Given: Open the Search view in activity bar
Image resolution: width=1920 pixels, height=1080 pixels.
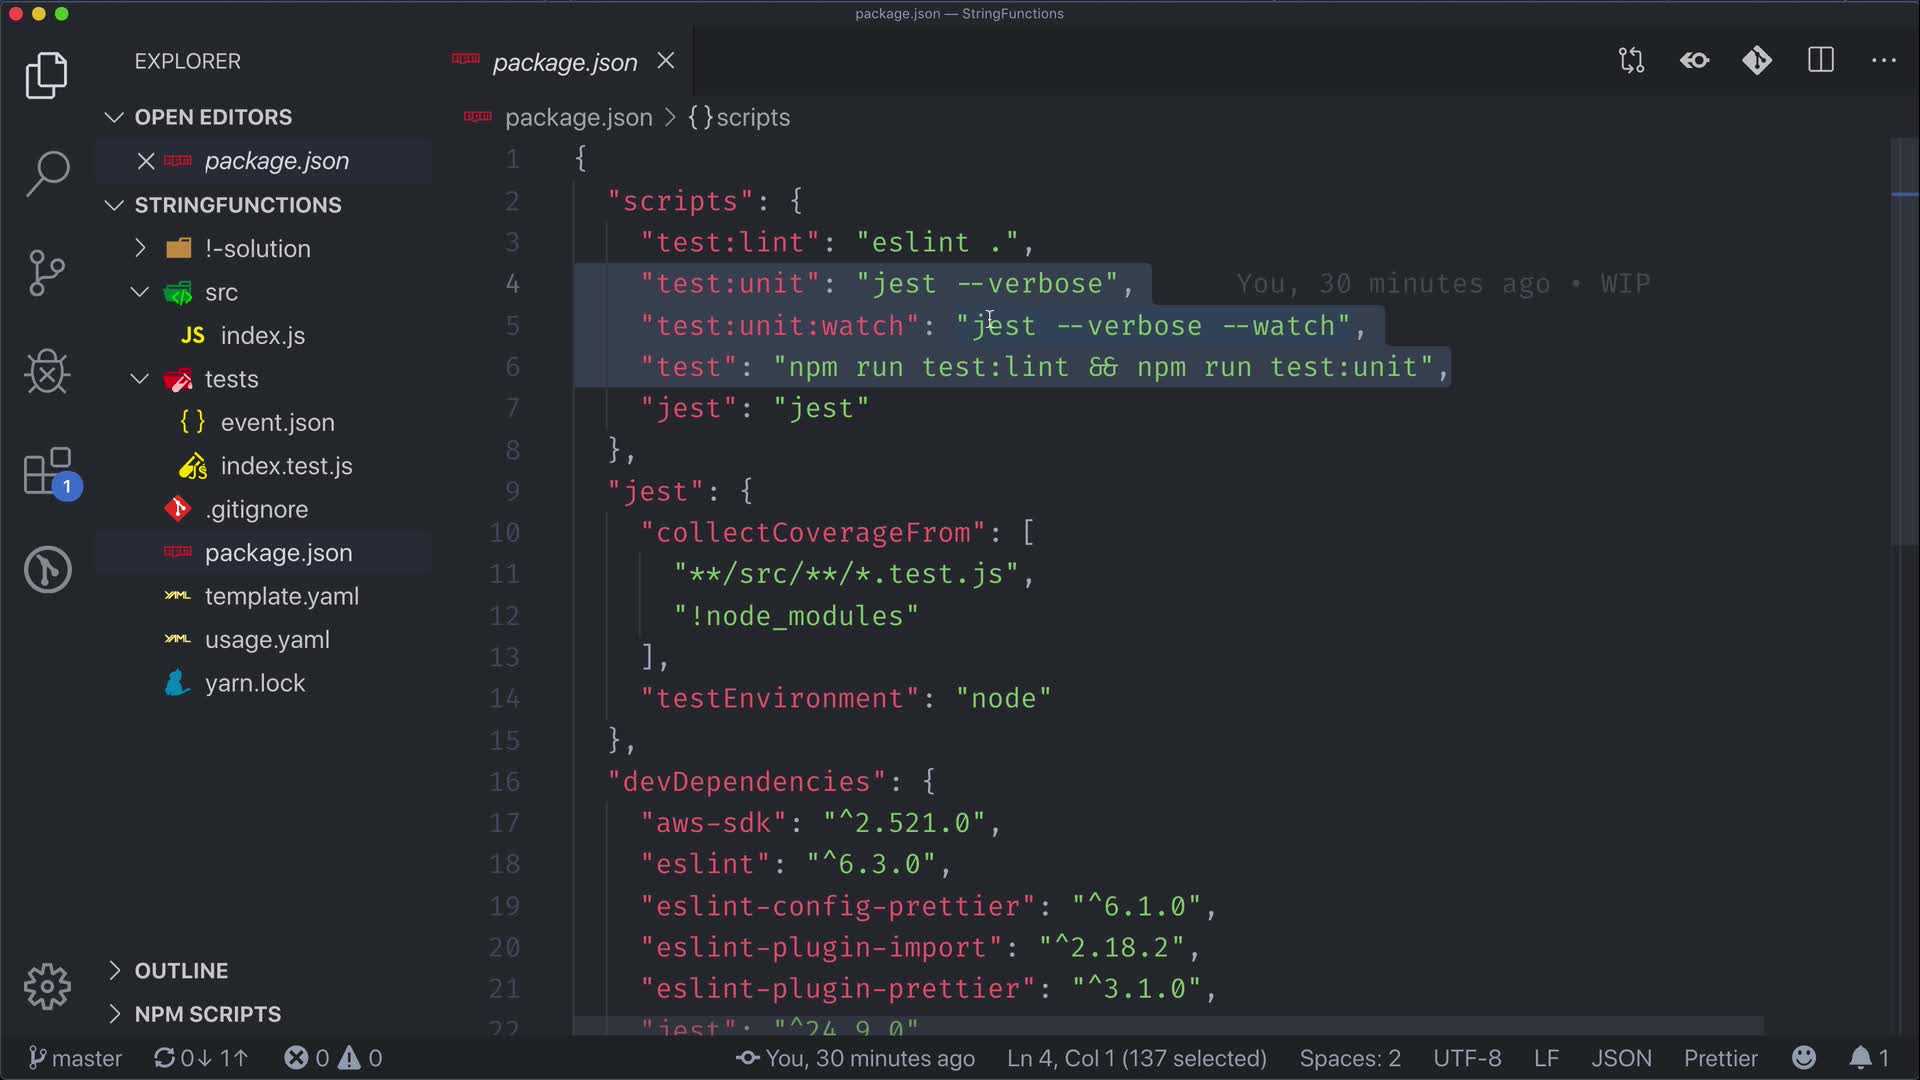Looking at the screenshot, I should pos(47,173).
